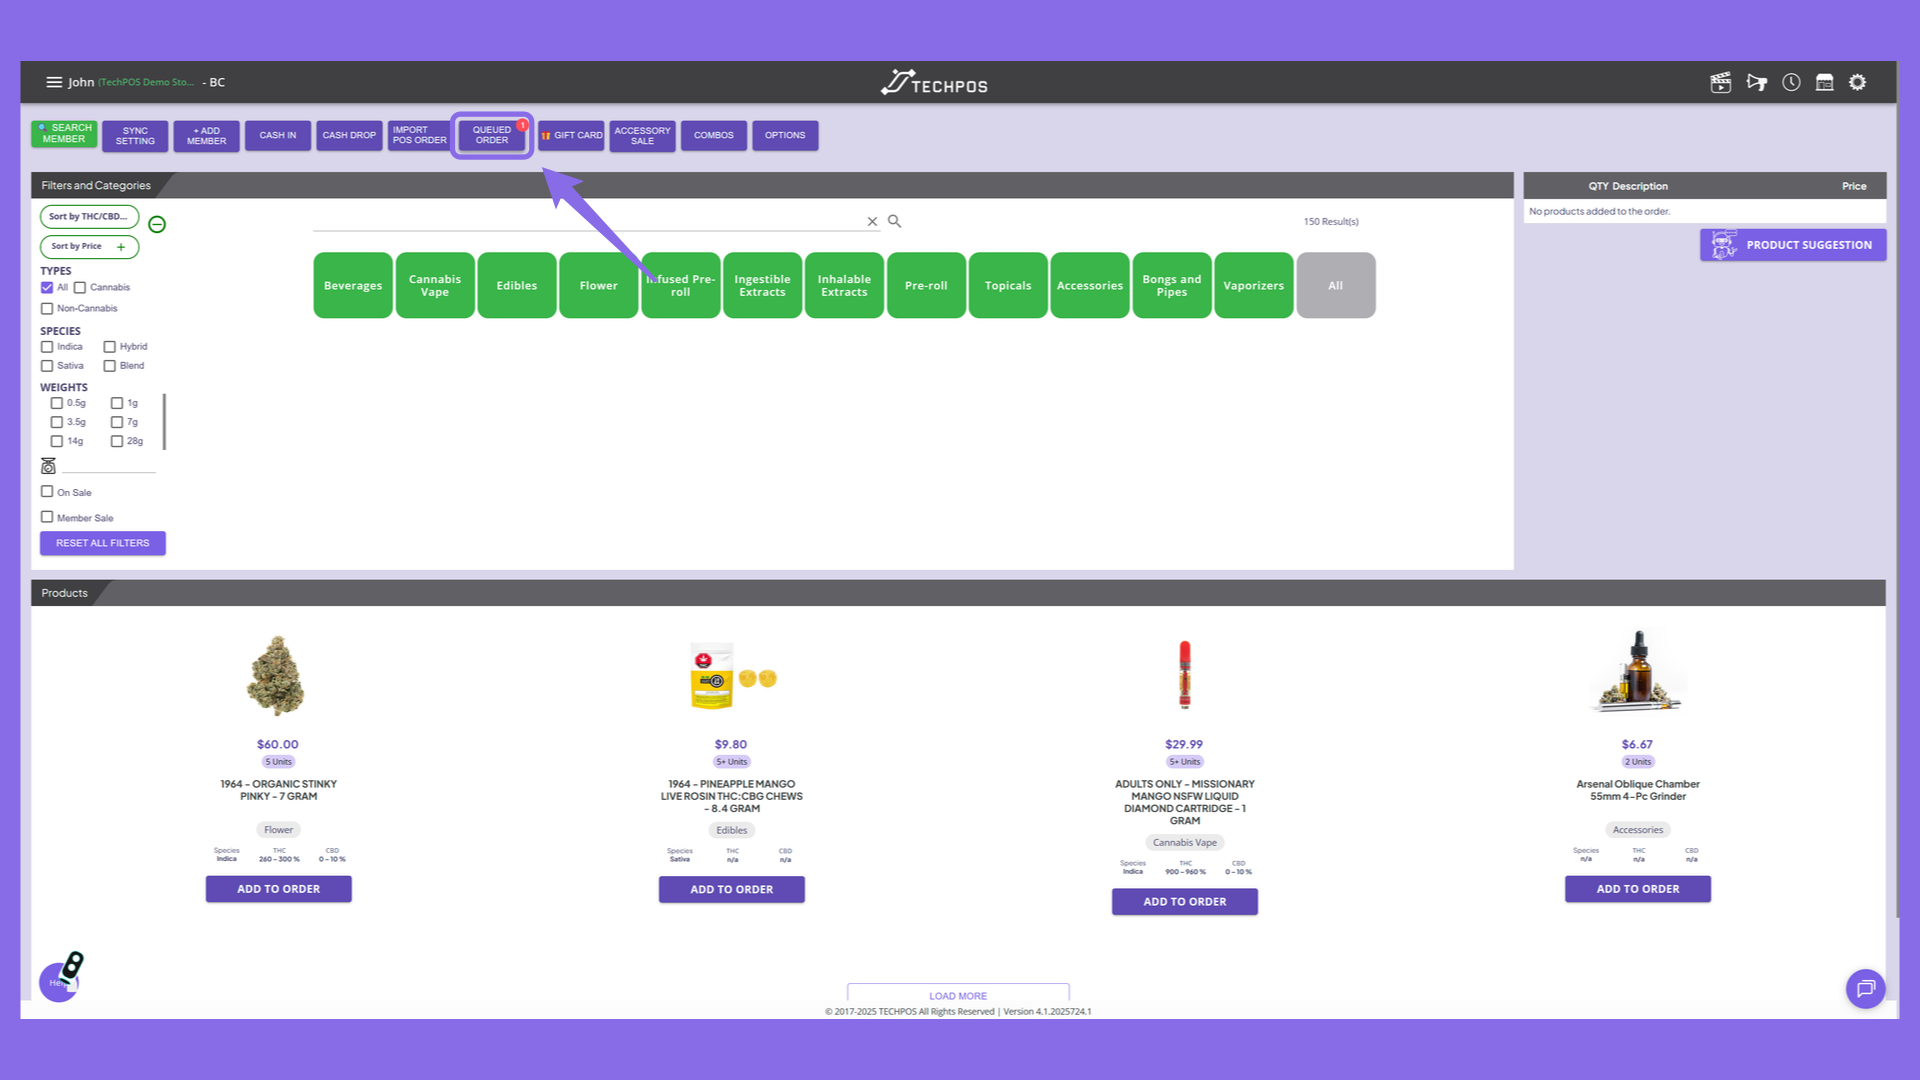The width and height of the screenshot is (1920, 1080).
Task: Collapse Sort by THC/CBD with minus icon
Action: (x=157, y=224)
